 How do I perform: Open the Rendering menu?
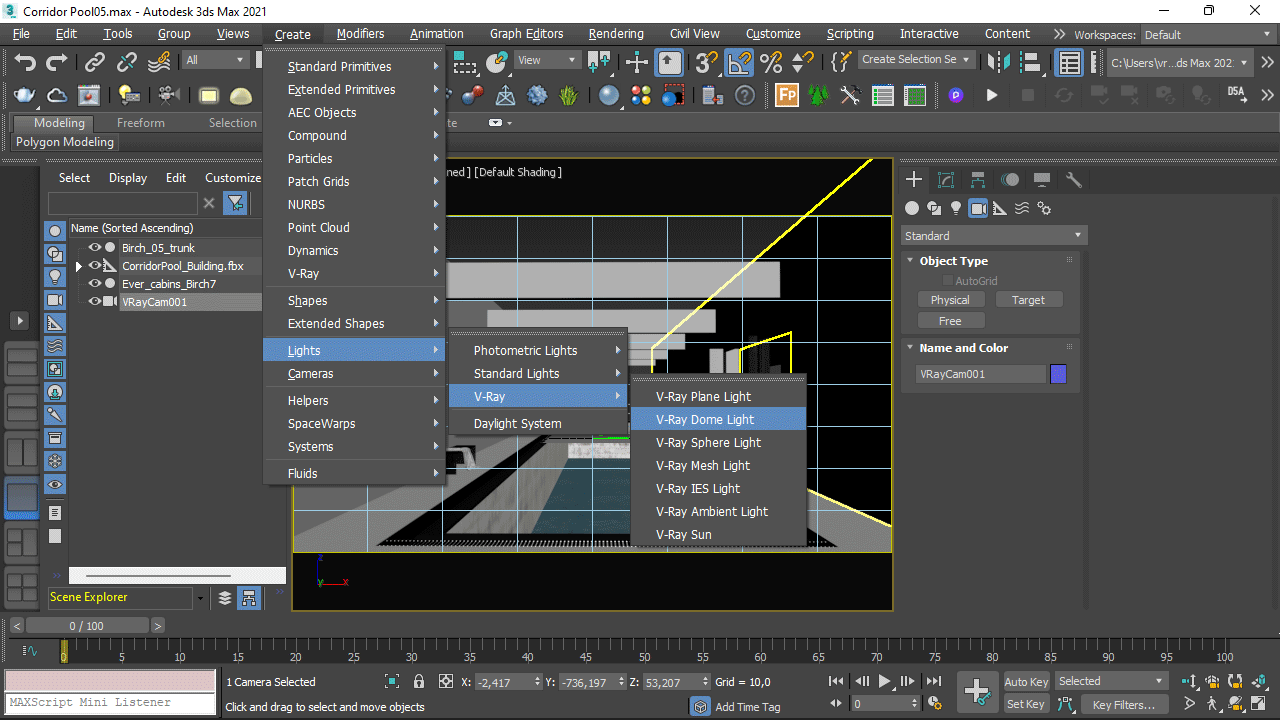click(x=616, y=34)
